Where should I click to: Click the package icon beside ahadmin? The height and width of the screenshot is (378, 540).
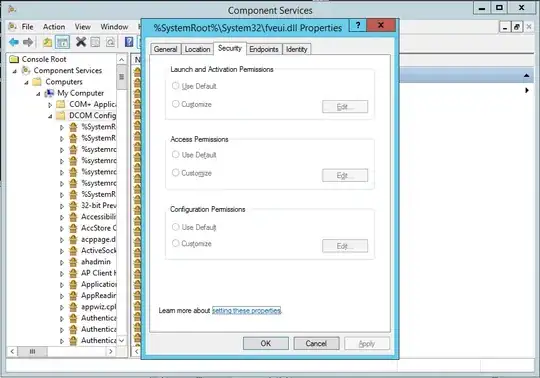click(73, 262)
